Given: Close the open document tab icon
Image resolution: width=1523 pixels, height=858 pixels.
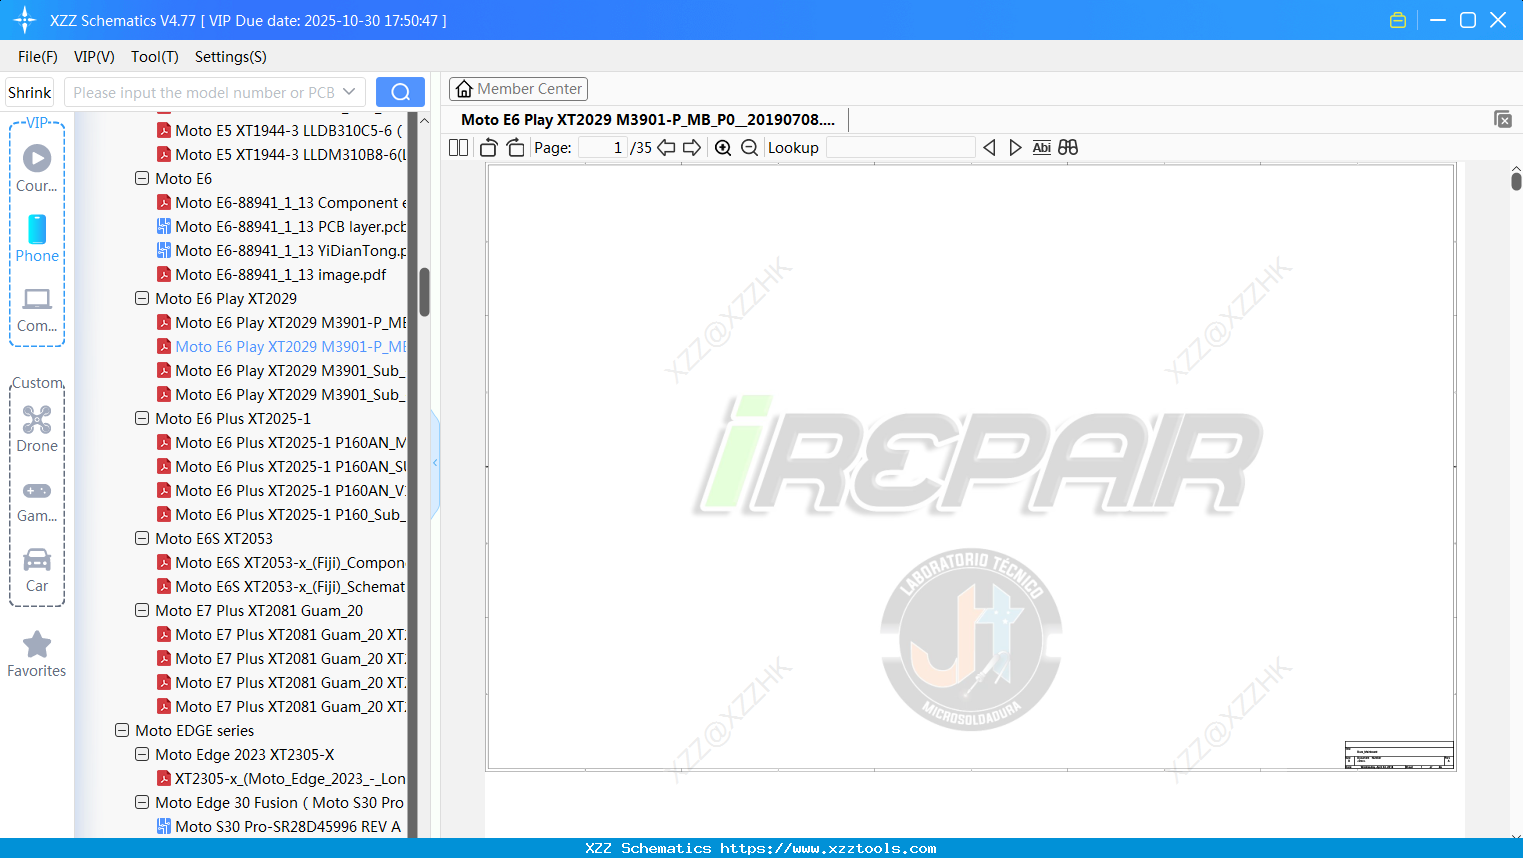Looking at the screenshot, I should coord(1503,119).
